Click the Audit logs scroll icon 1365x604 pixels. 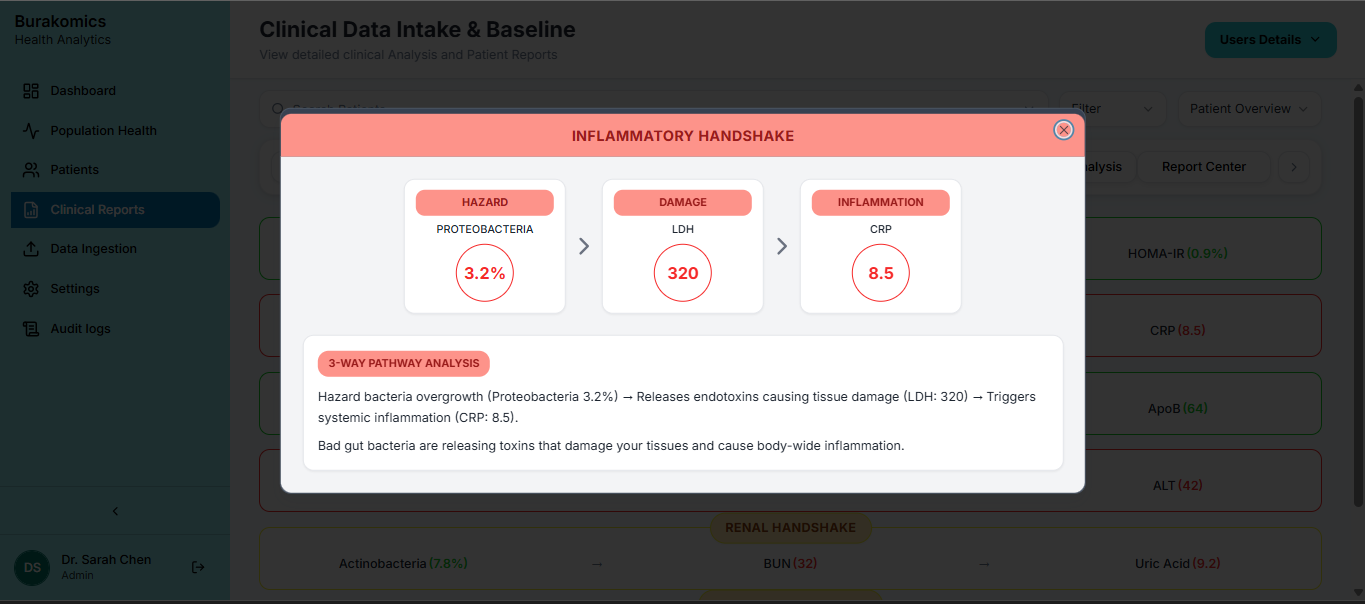pos(31,329)
